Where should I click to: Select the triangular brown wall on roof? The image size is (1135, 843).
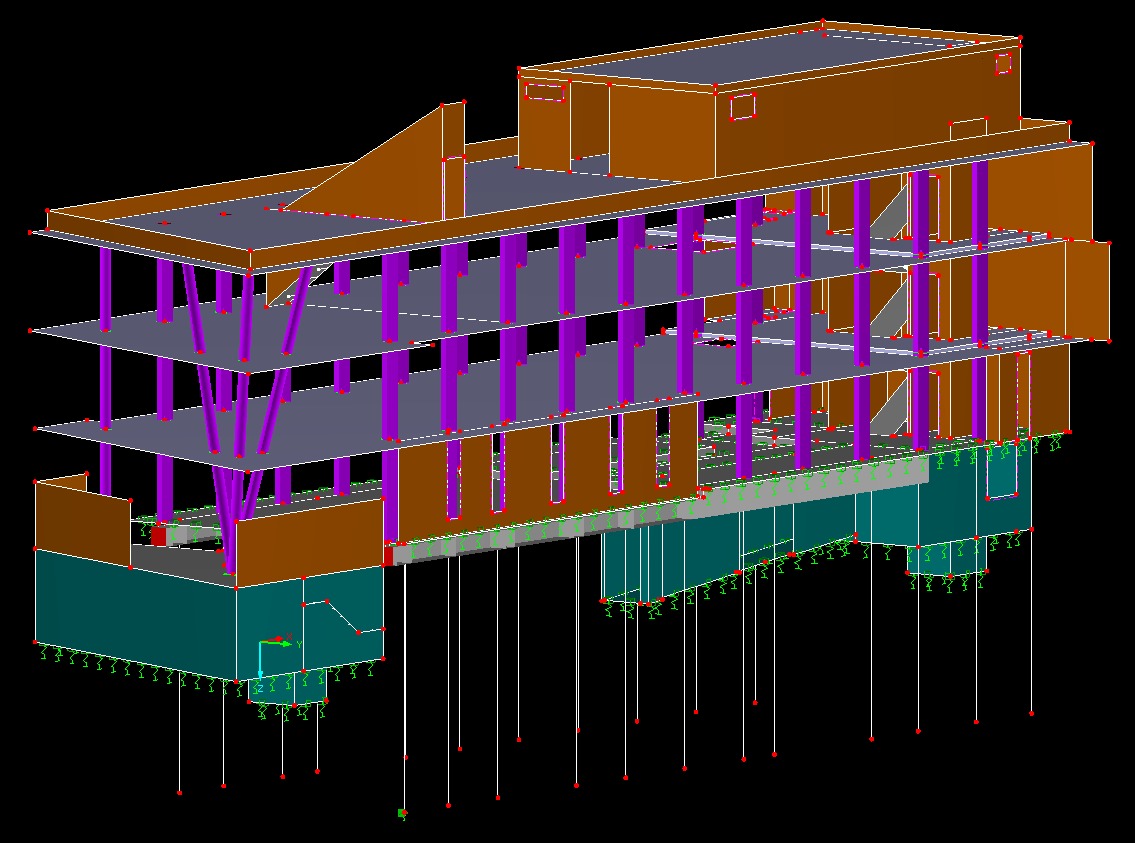tap(400, 170)
